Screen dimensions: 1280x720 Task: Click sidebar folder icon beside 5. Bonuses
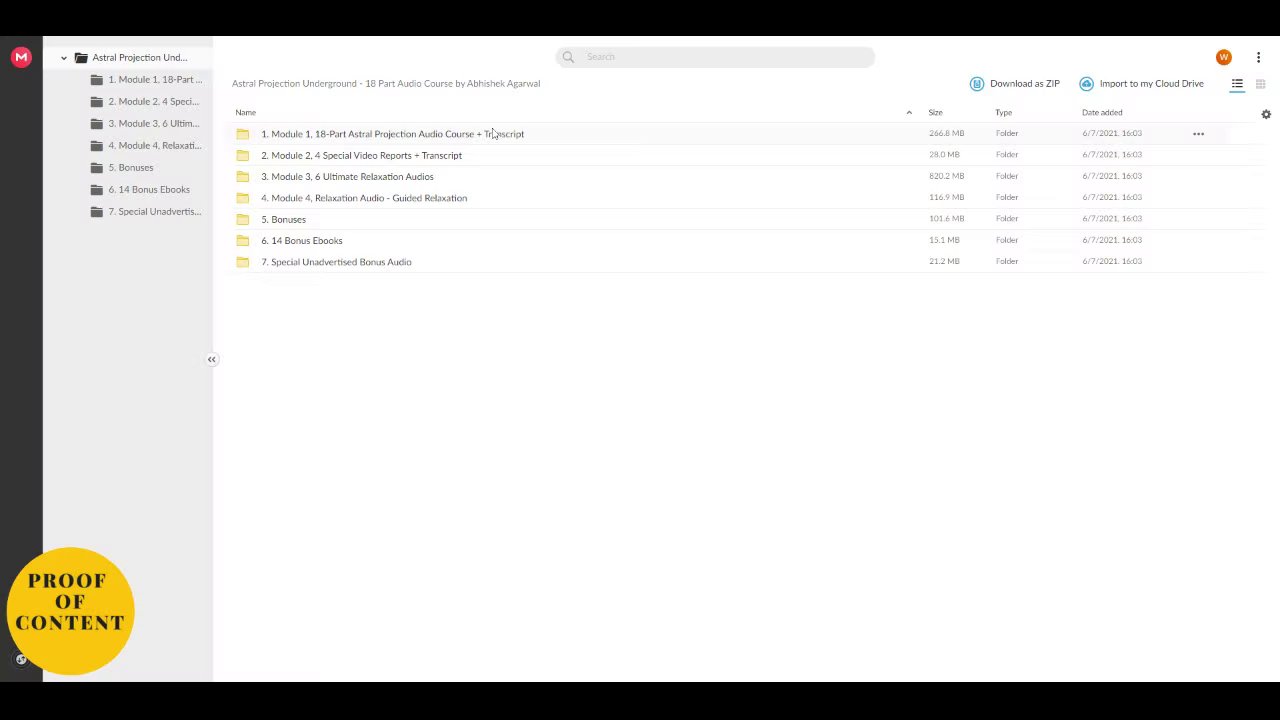(x=96, y=168)
